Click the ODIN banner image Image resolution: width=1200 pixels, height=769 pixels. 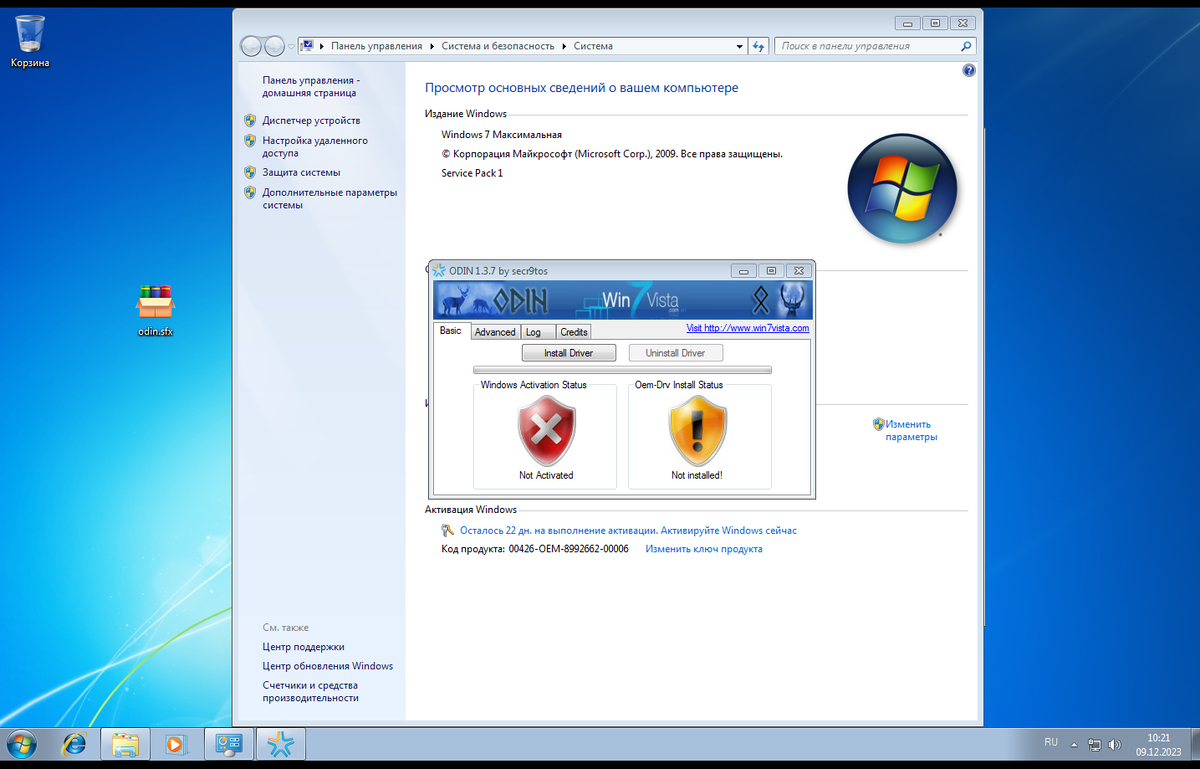[622, 300]
